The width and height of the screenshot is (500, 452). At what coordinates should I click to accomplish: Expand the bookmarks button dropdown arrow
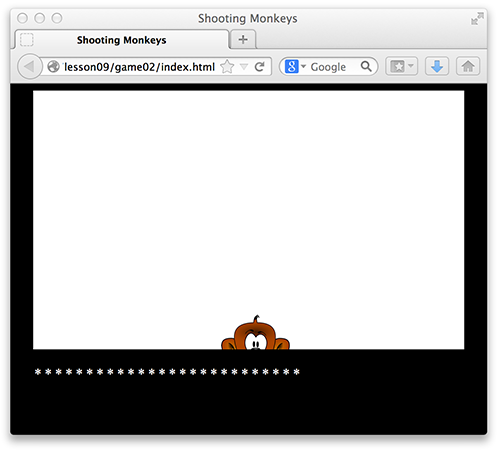coord(411,66)
